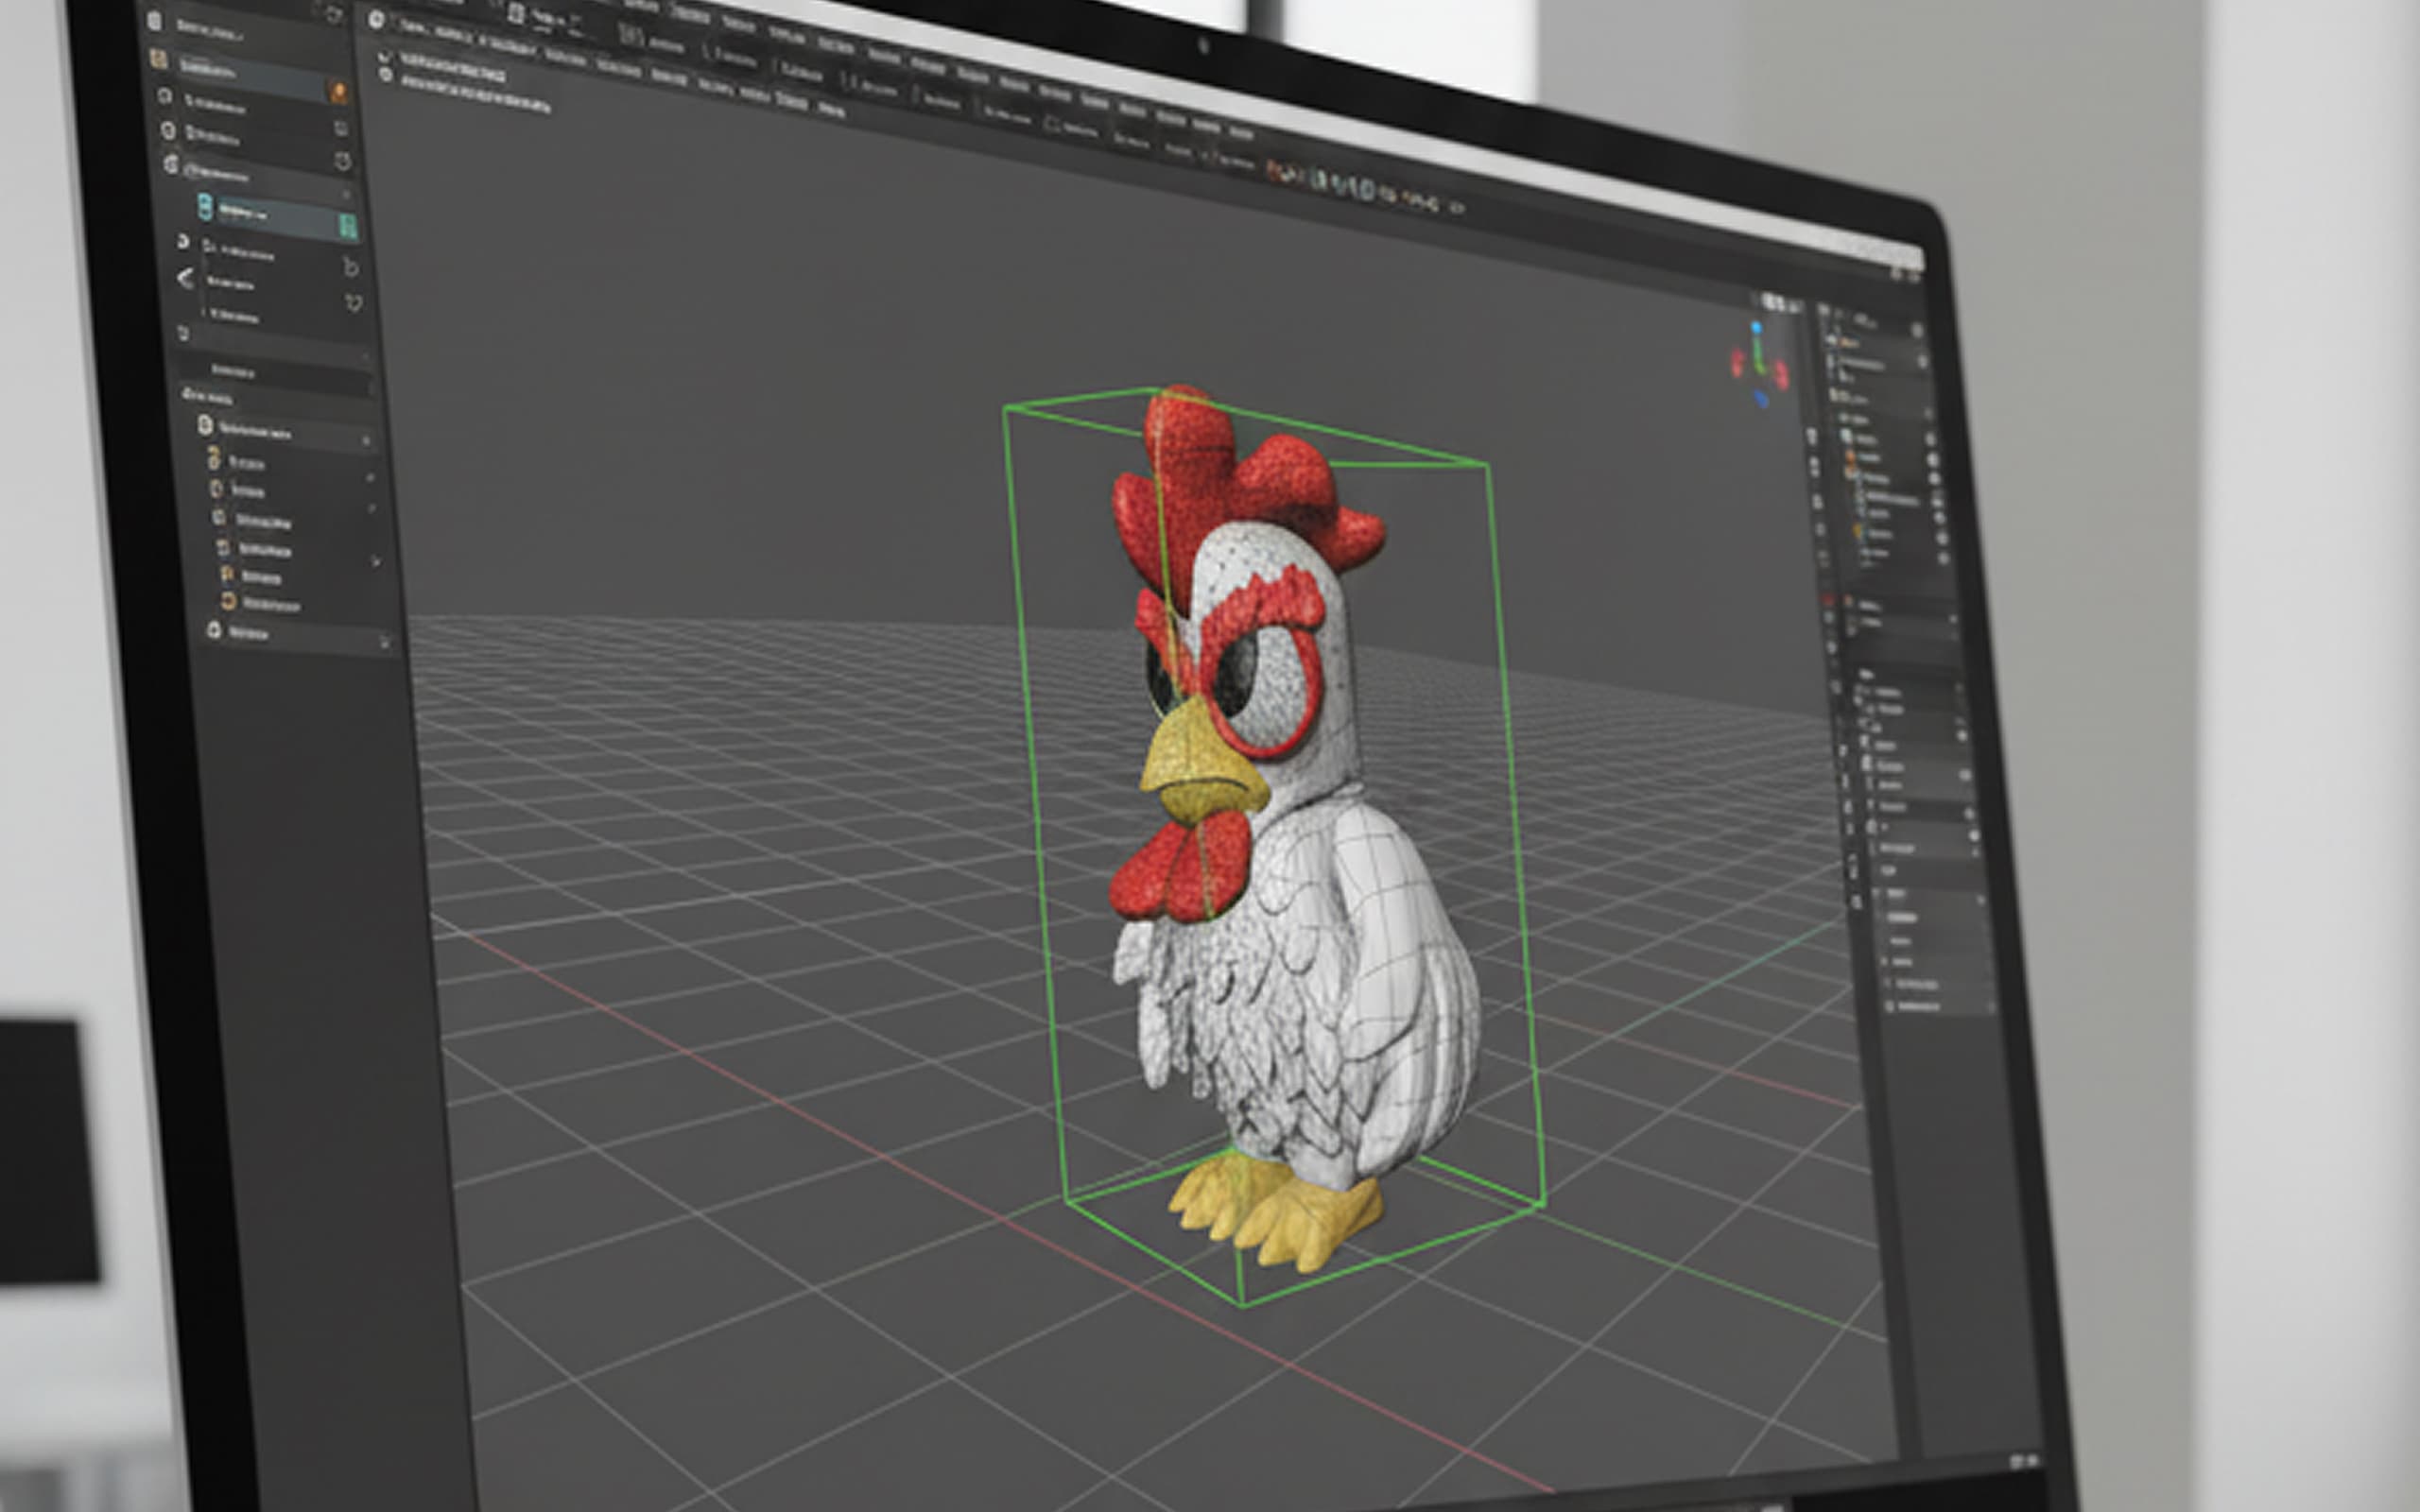The width and height of the screenshot is (2420, 1512).
Task: Click the orange circular icon near the bottom of the left tree
Action: click(x=228, y=601)
